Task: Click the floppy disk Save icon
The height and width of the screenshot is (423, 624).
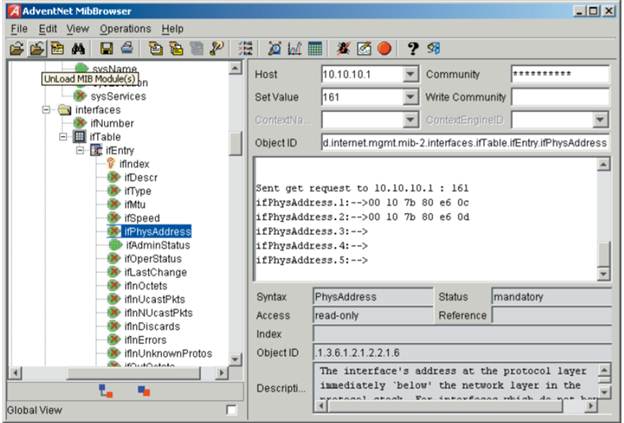Action: click(x=106, y=48)
